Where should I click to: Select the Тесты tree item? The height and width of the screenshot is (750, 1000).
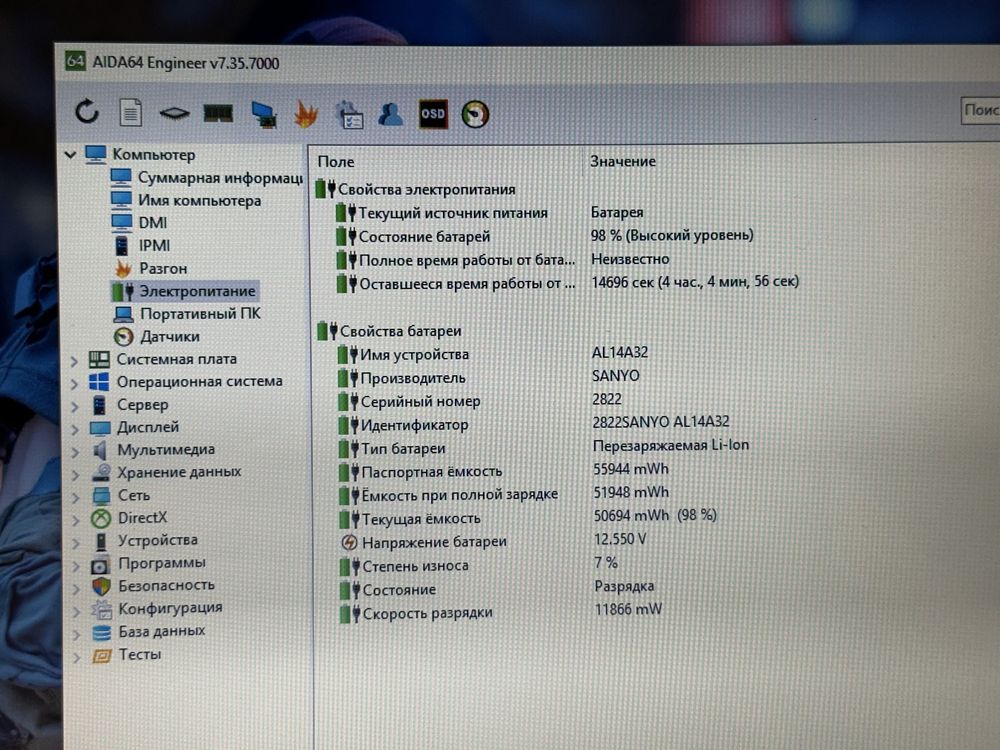coord(127,654)
